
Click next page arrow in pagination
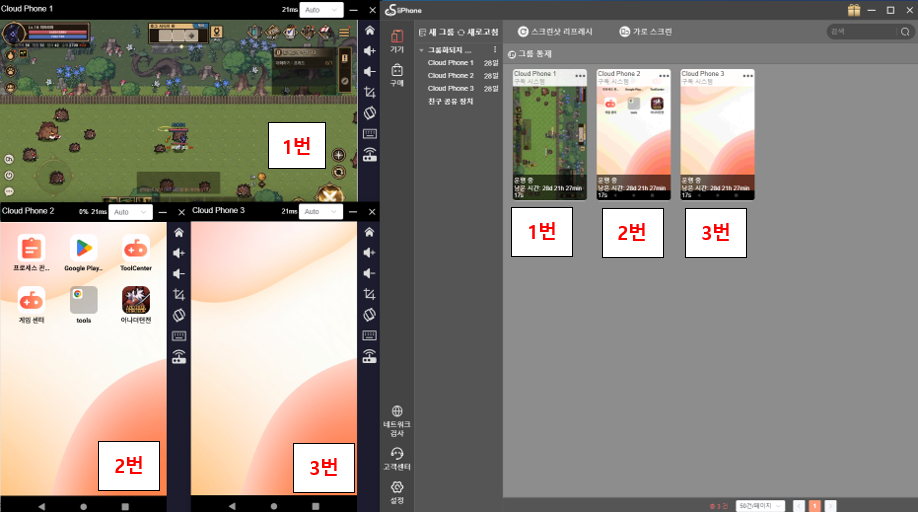click(830, 506)
